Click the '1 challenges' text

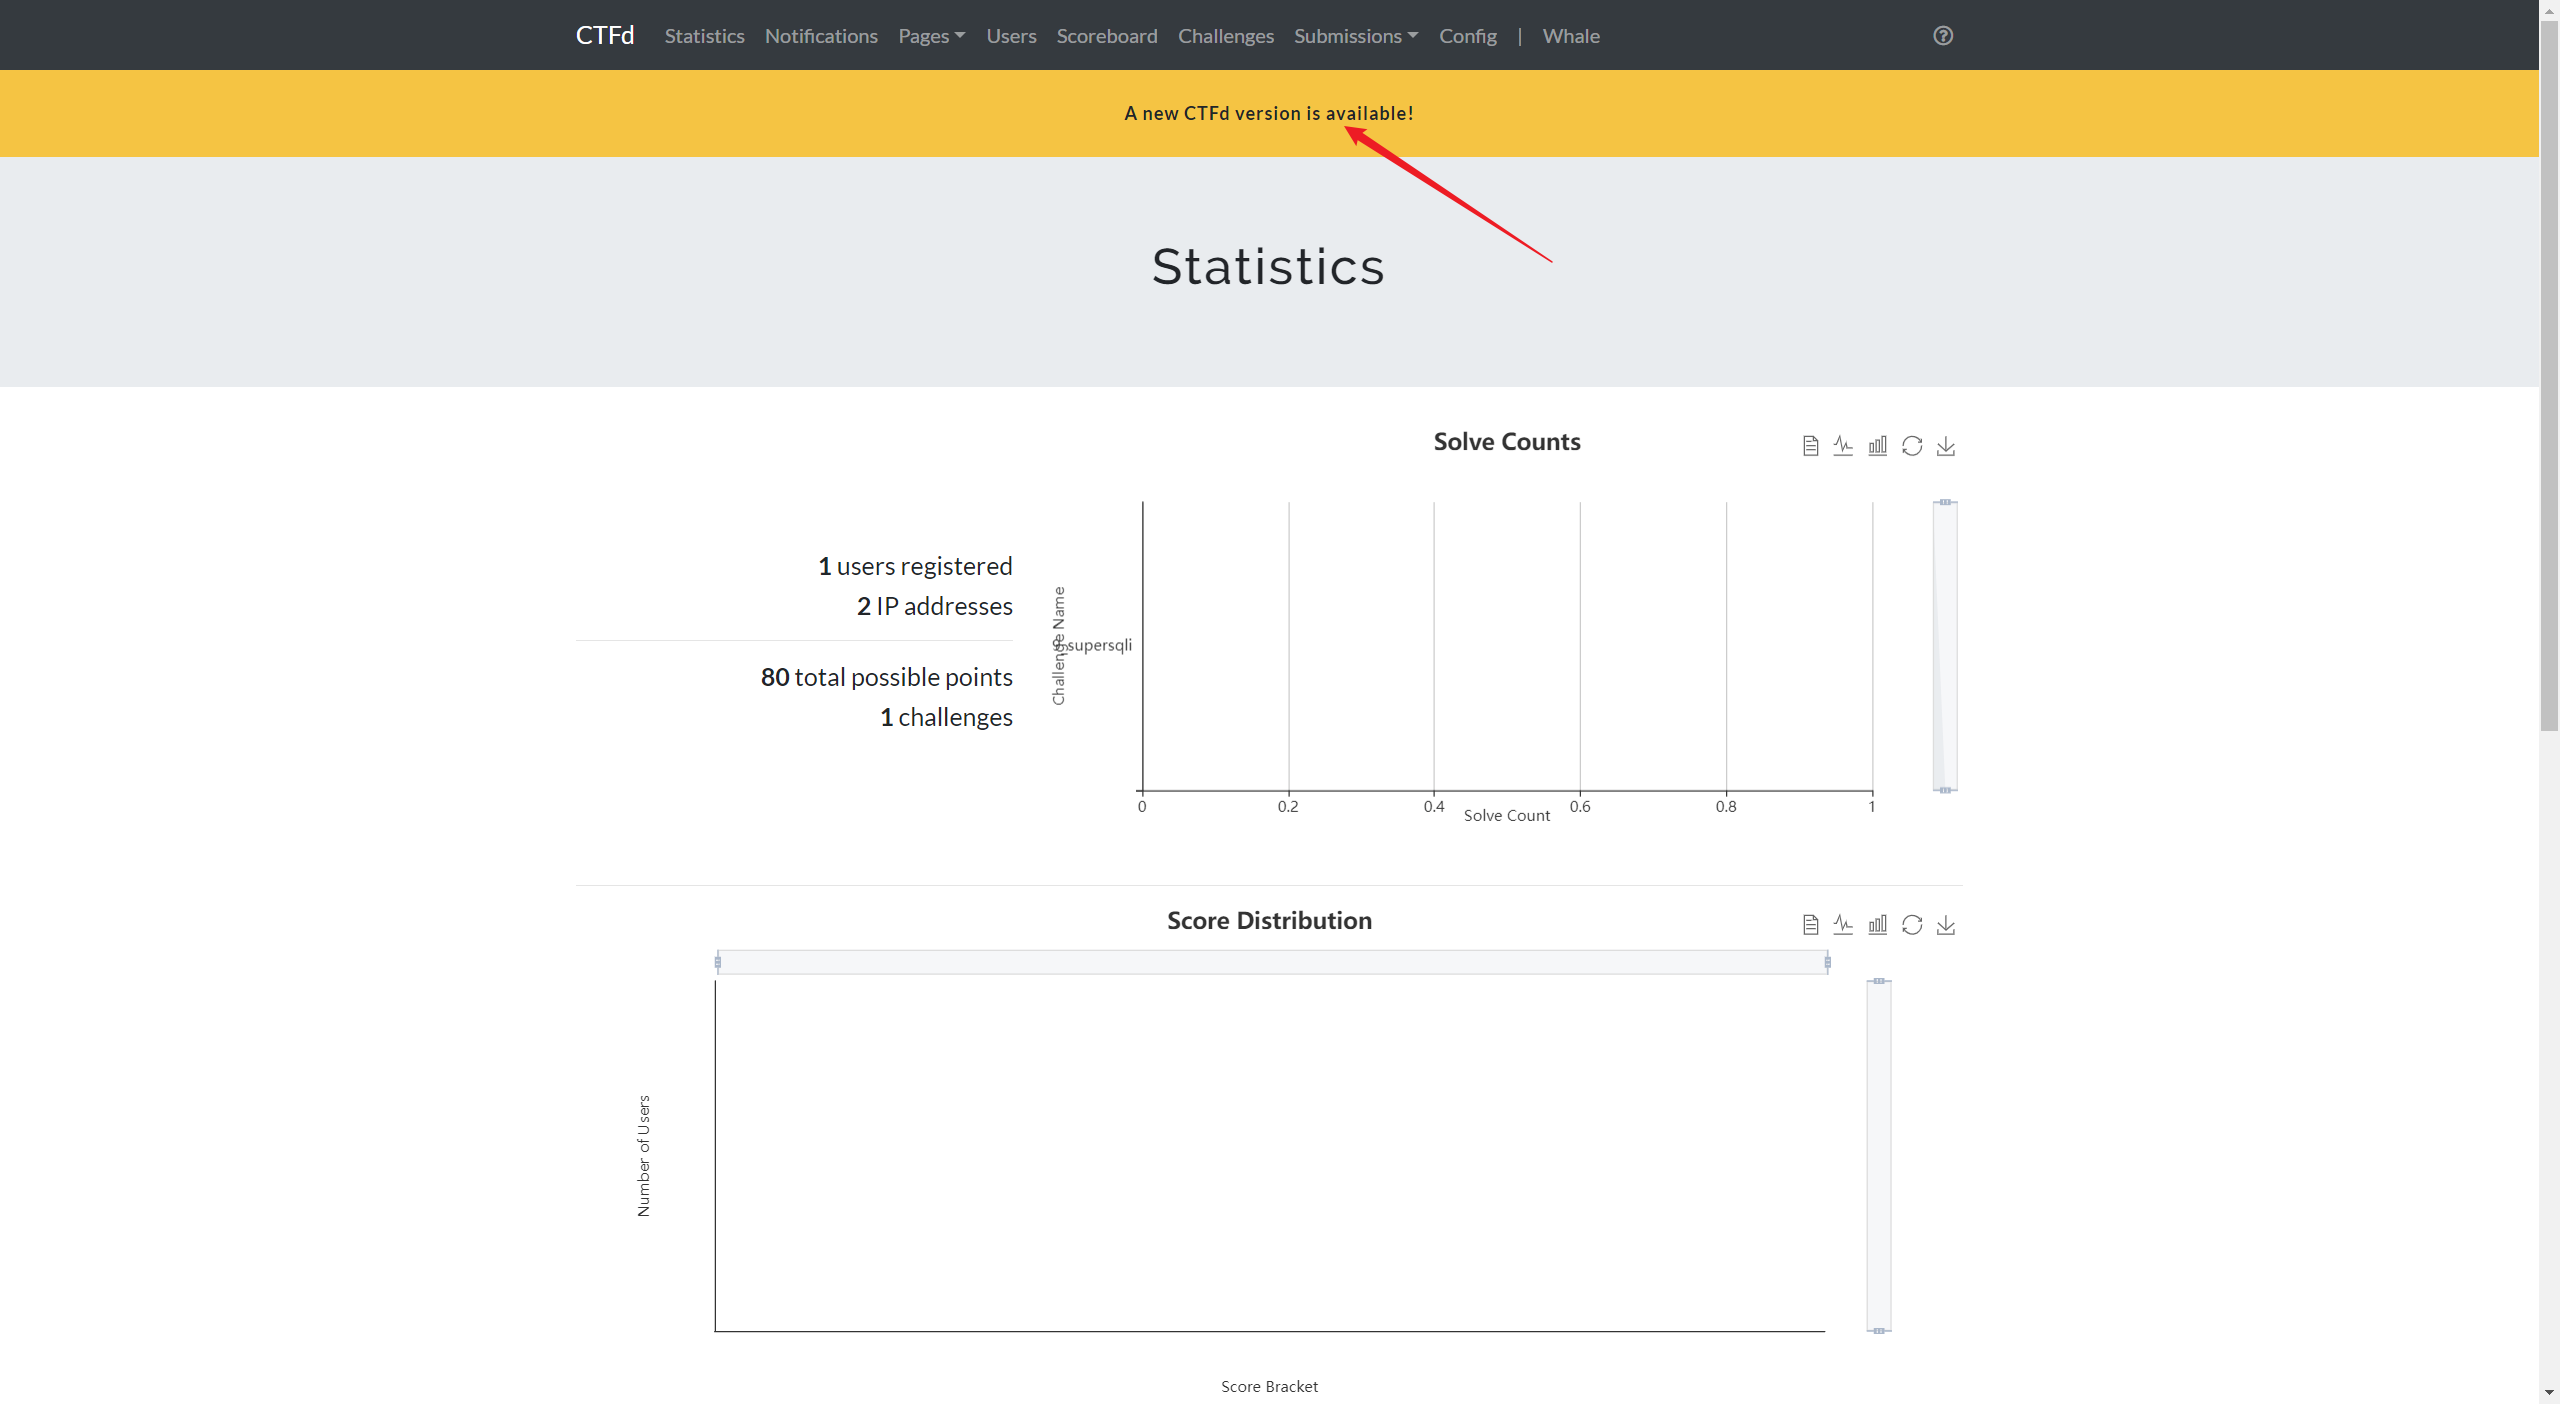point(946,717)
